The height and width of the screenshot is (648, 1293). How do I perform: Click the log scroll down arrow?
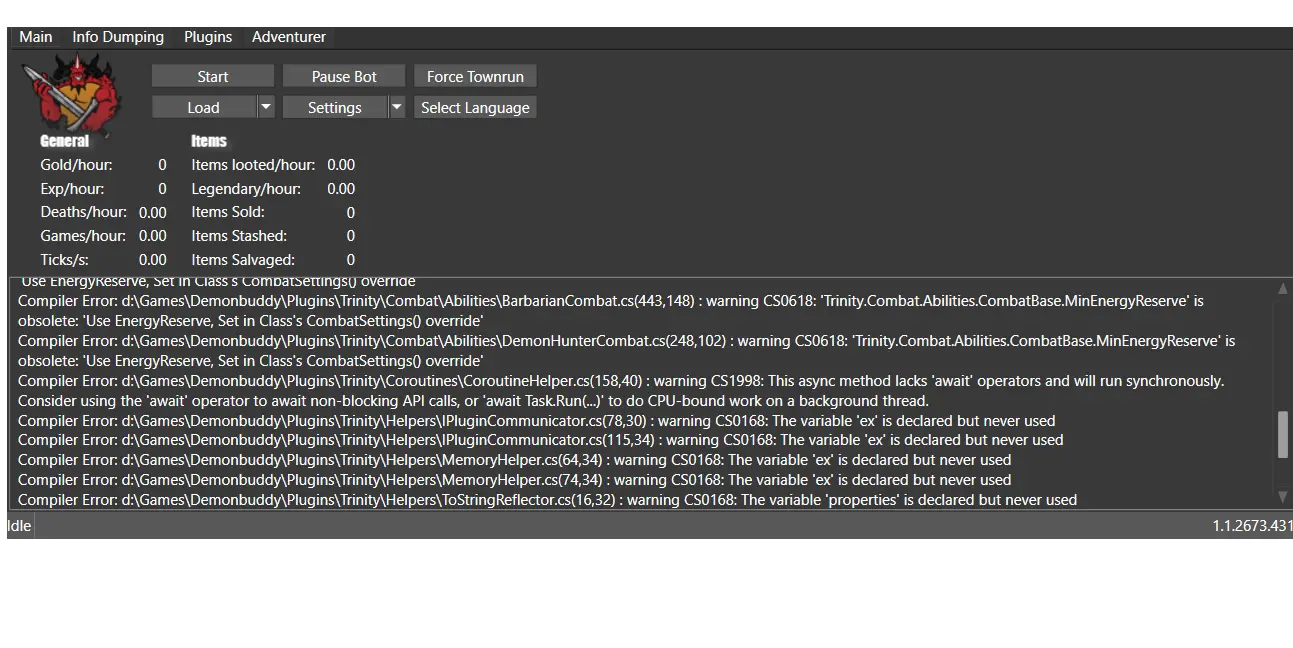(x=1283, y=497)
